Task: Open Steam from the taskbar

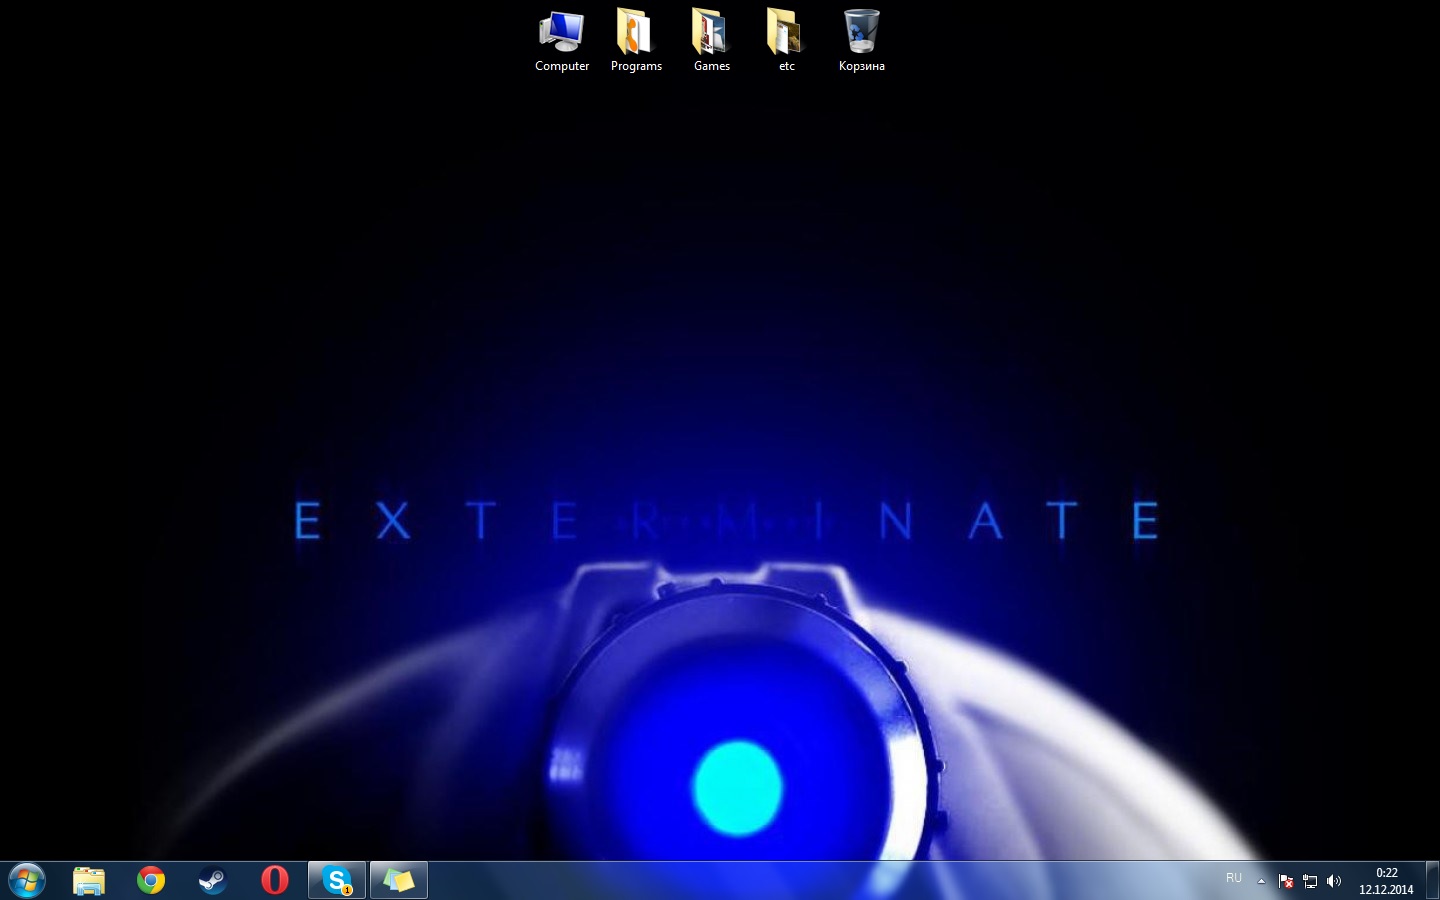Action: pyautogui.click(x=213, y=881)
